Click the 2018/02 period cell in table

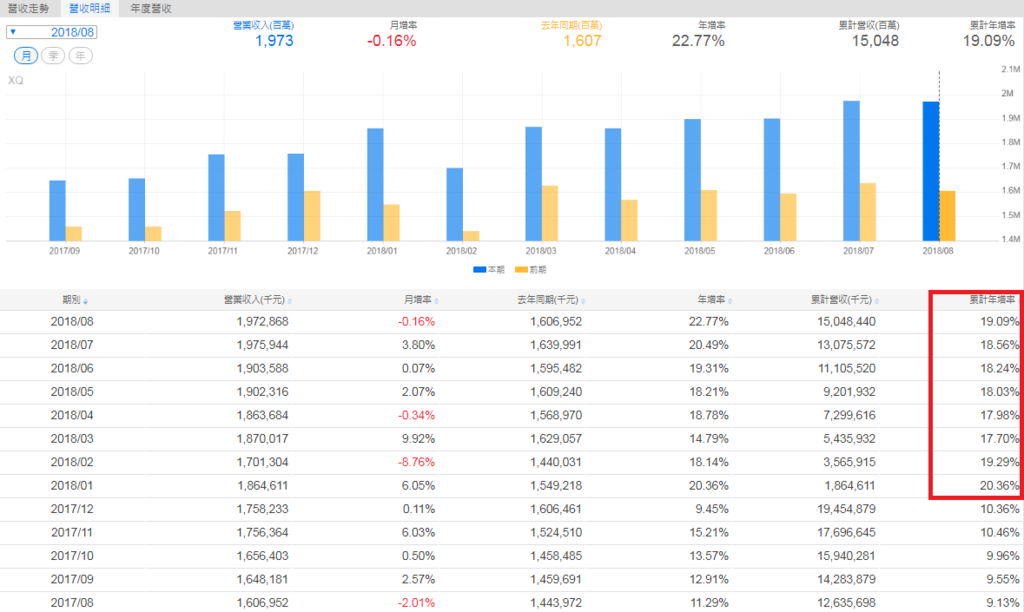point(72,462)
